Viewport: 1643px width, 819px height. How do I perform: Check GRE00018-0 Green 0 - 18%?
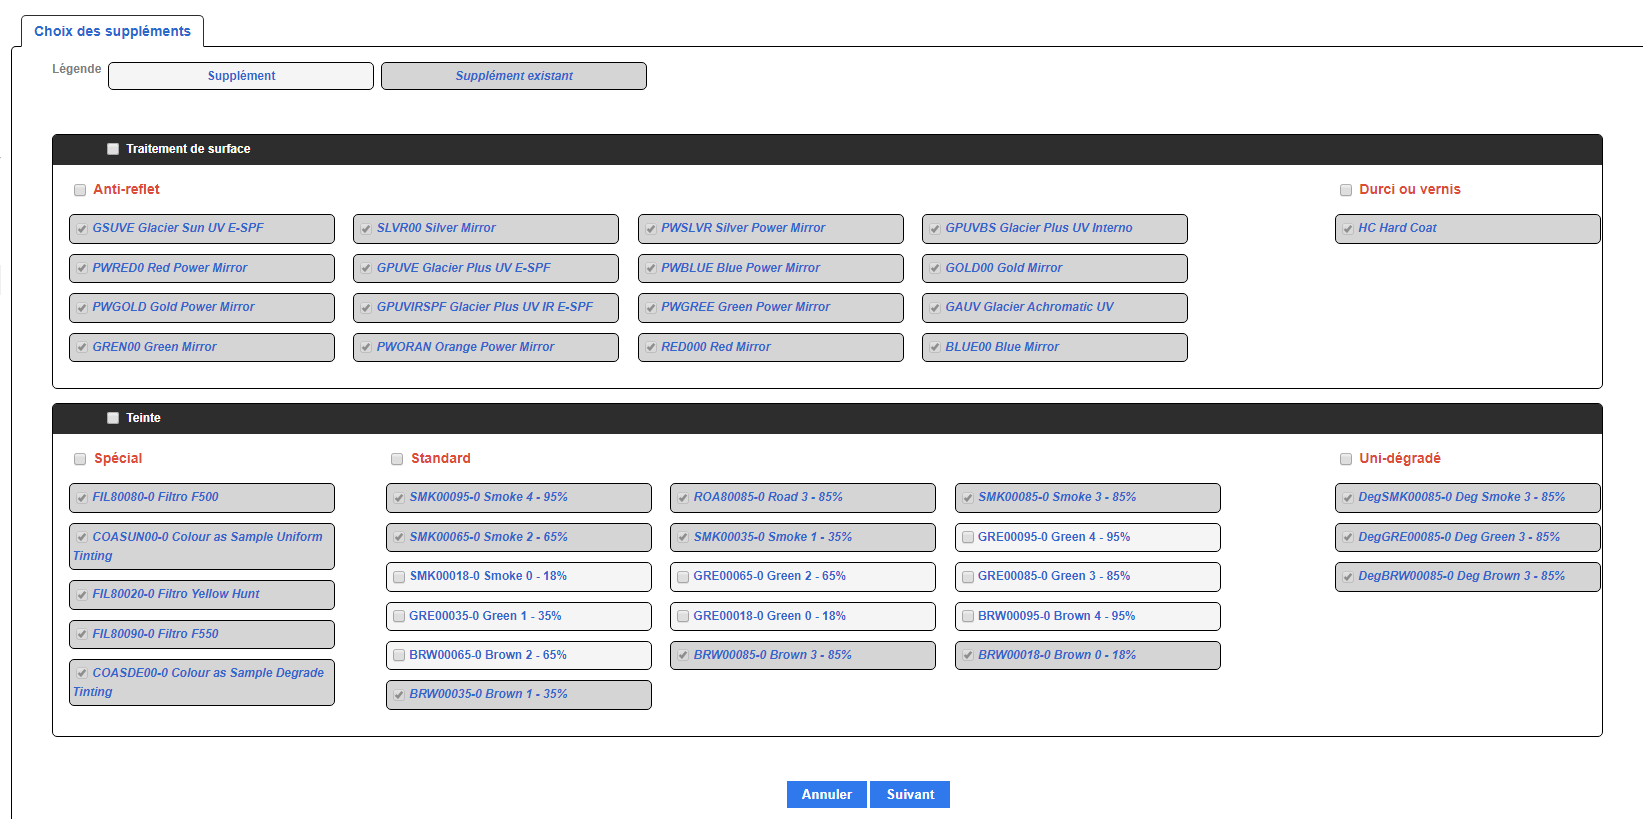coord(683,617)
